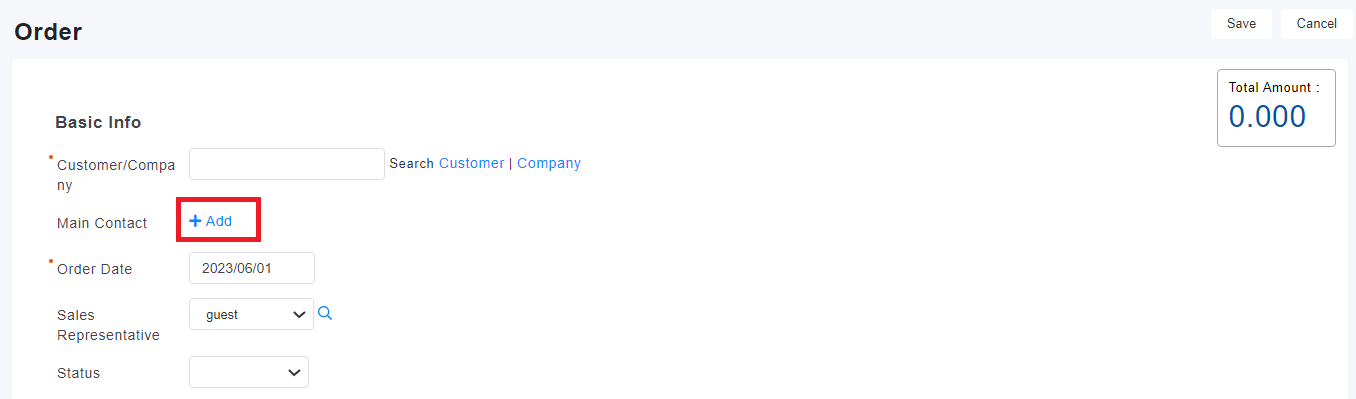Click the Total Amount label
This screenshot has height=399, width=1356.
pyautogui.click(x=1273, y=87)
